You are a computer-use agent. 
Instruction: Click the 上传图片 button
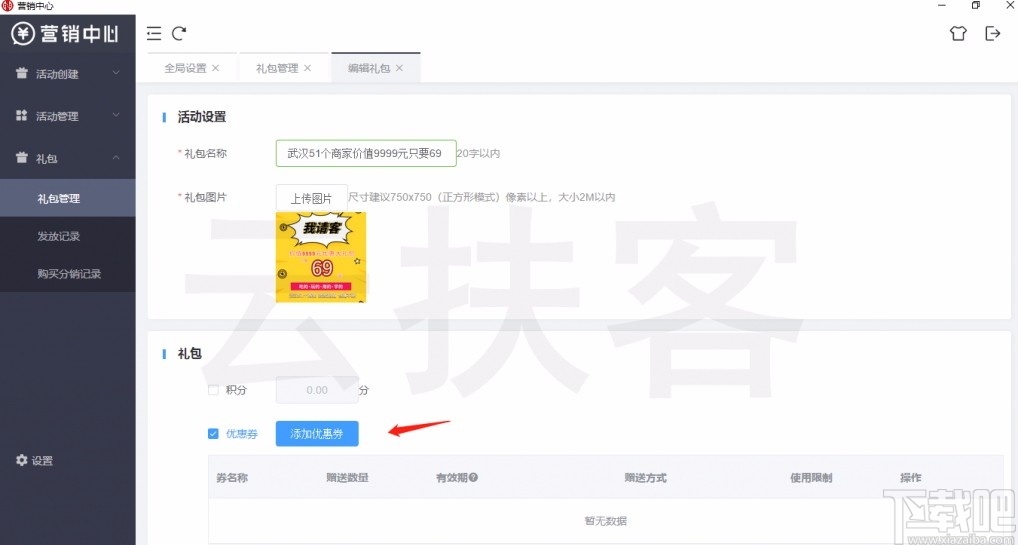pyautogui.click(x=312, y=197)
